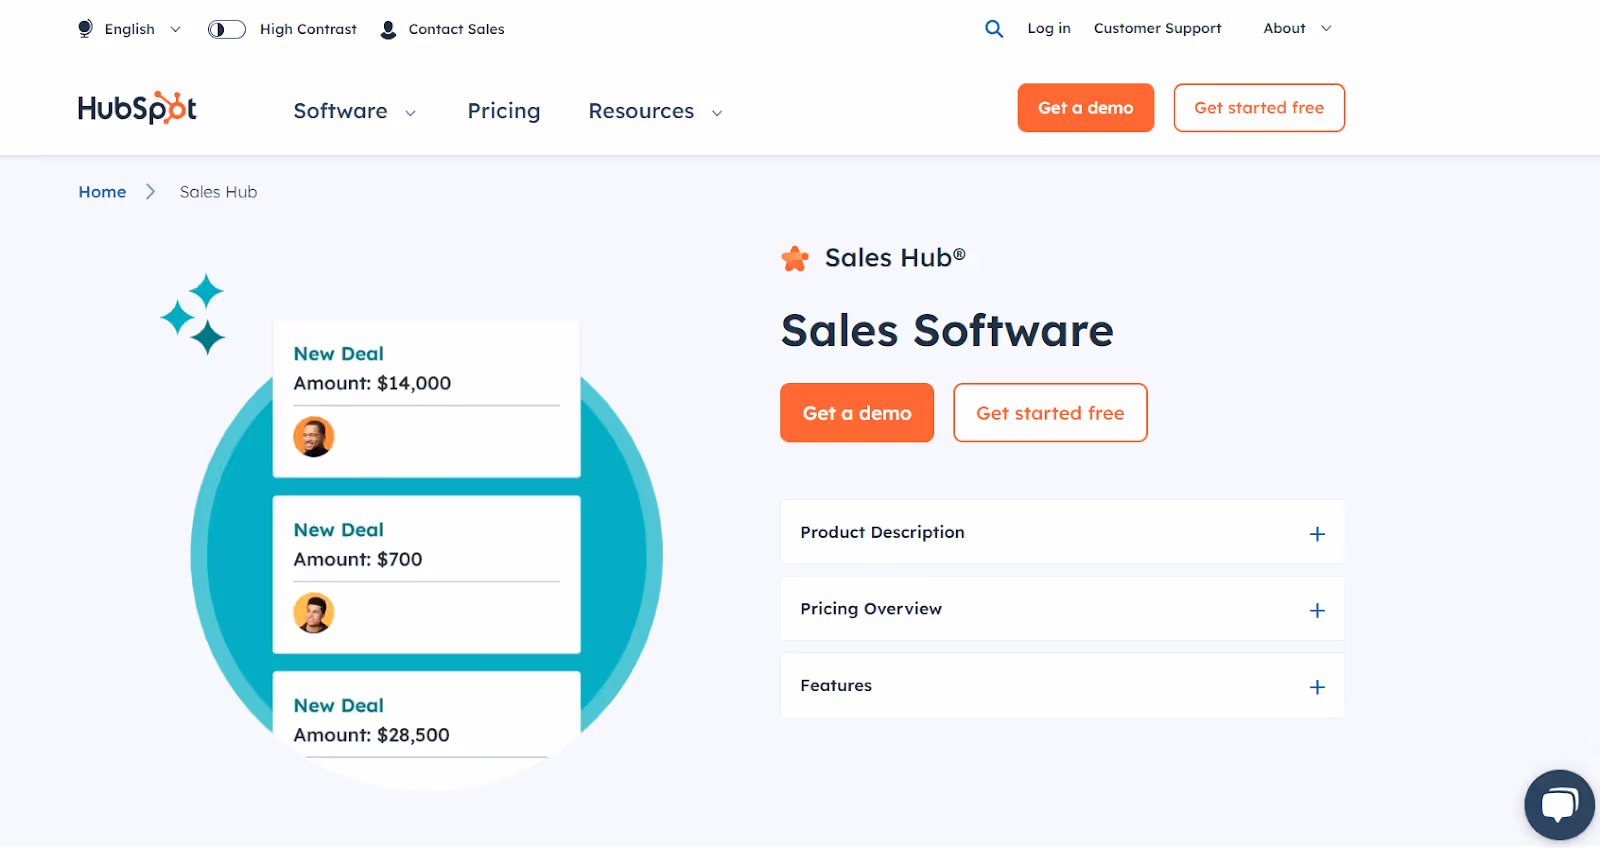Click the avatar on the $14,000 deal card

coord(313,437)
